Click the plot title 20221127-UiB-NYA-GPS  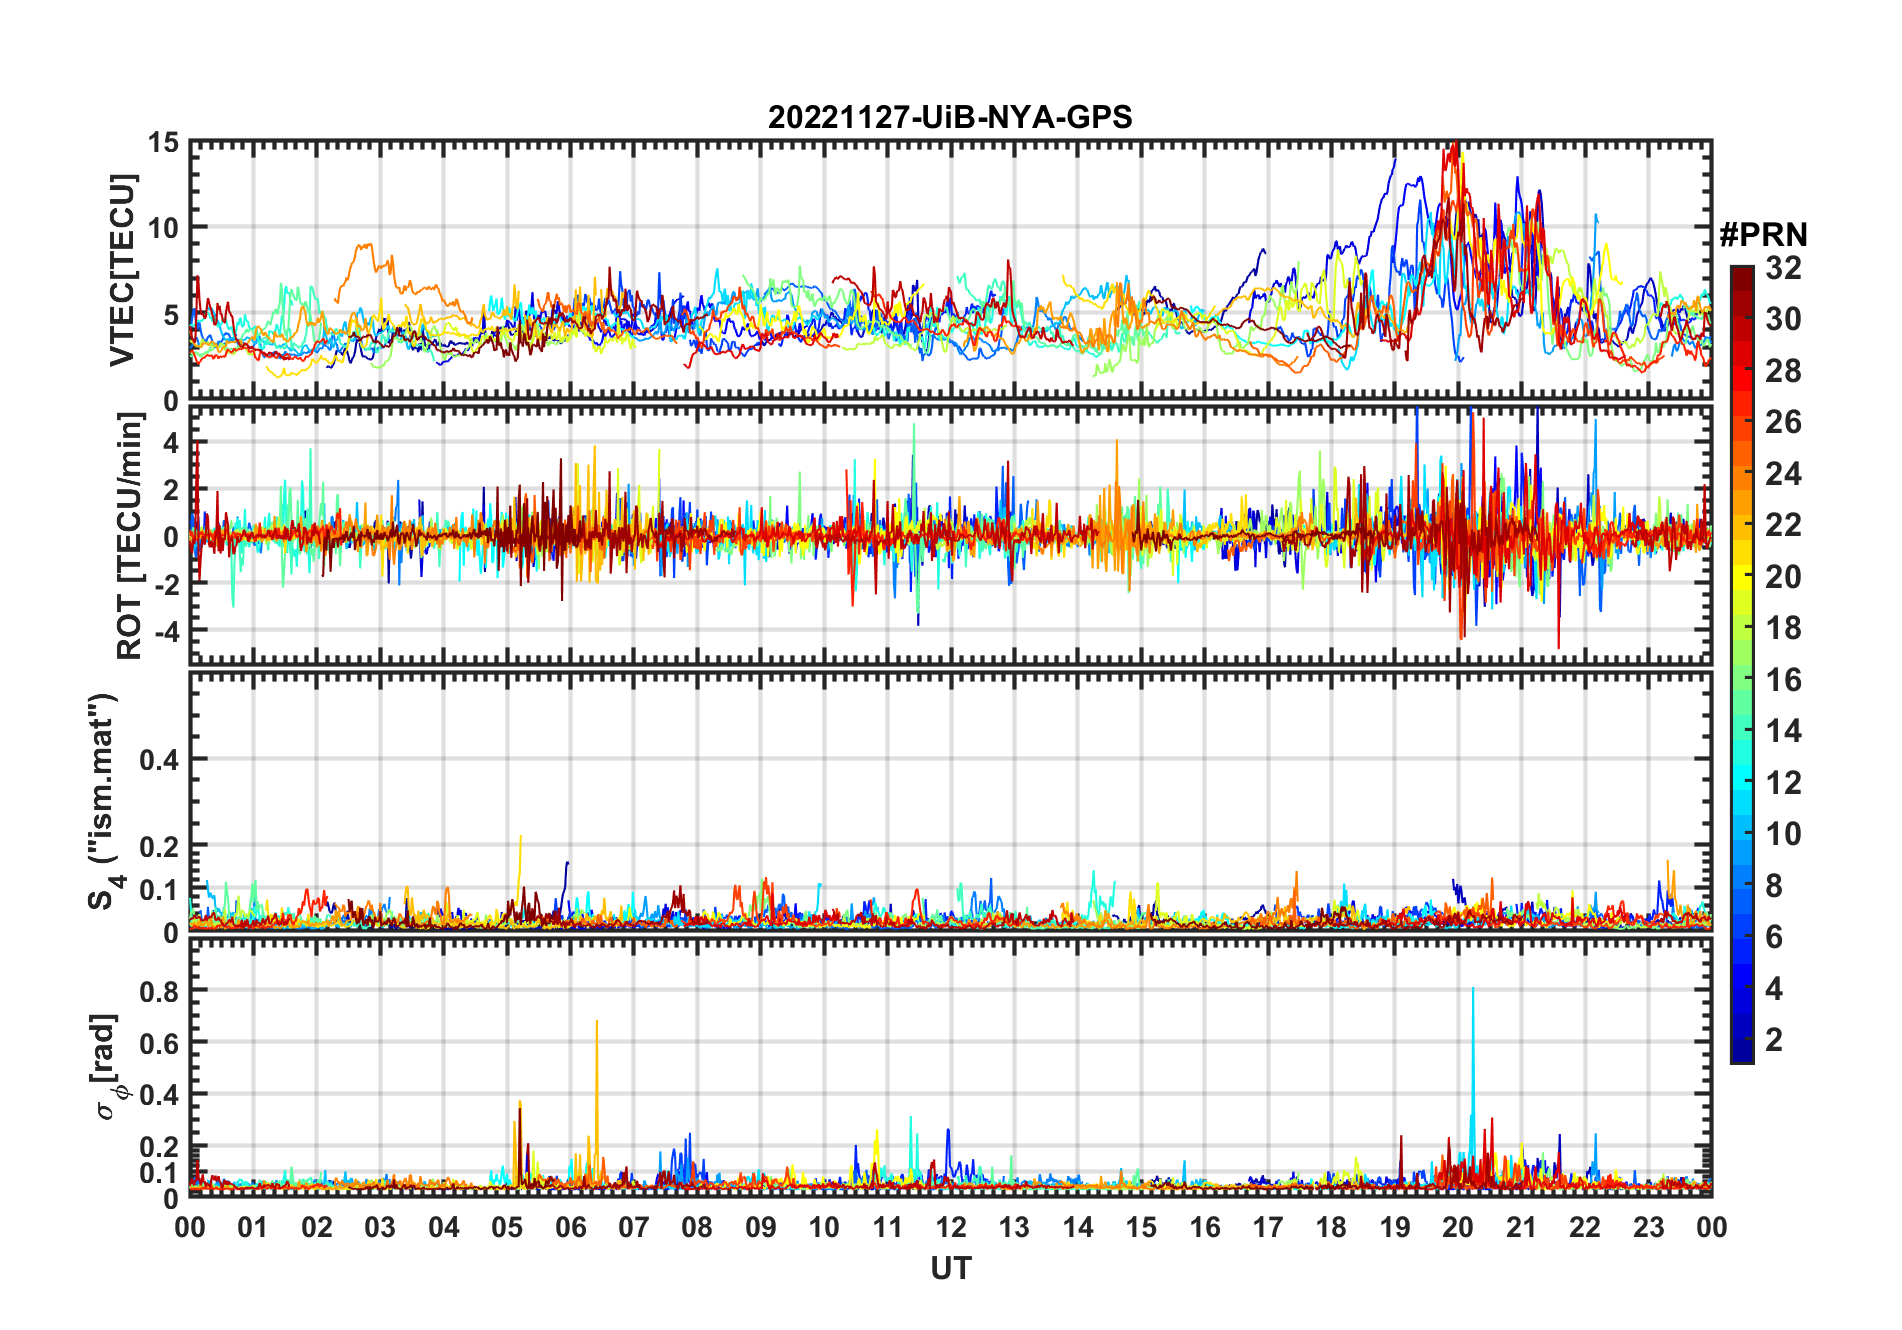coord(950,117)
